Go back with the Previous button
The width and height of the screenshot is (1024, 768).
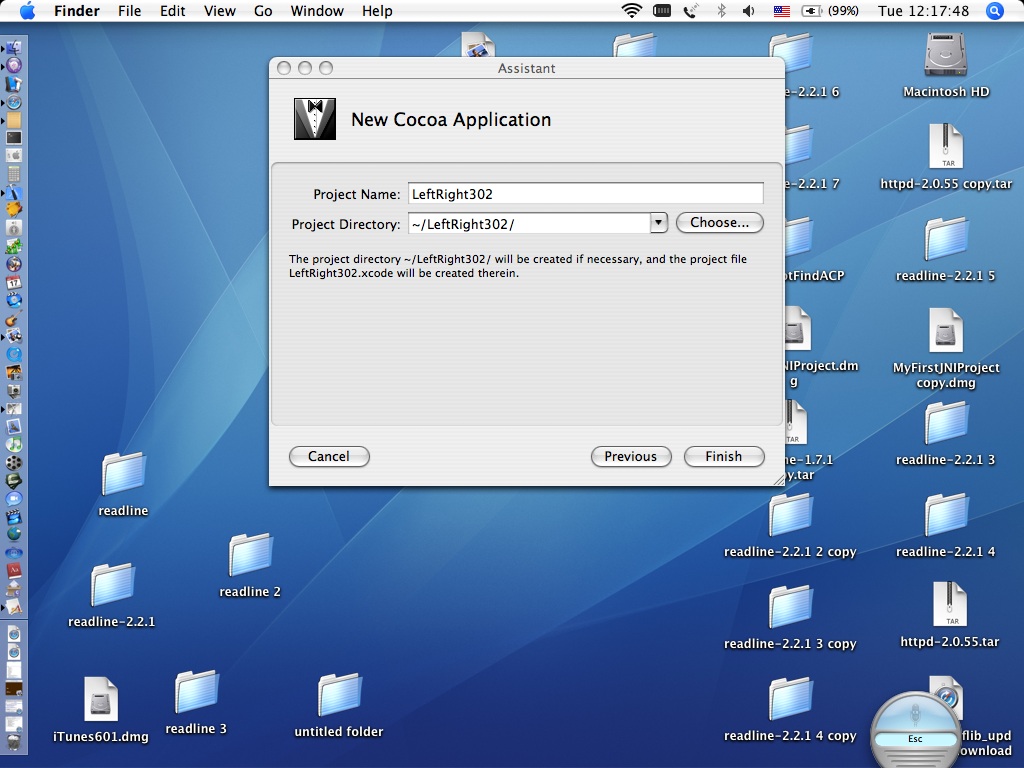coord(631,456)
